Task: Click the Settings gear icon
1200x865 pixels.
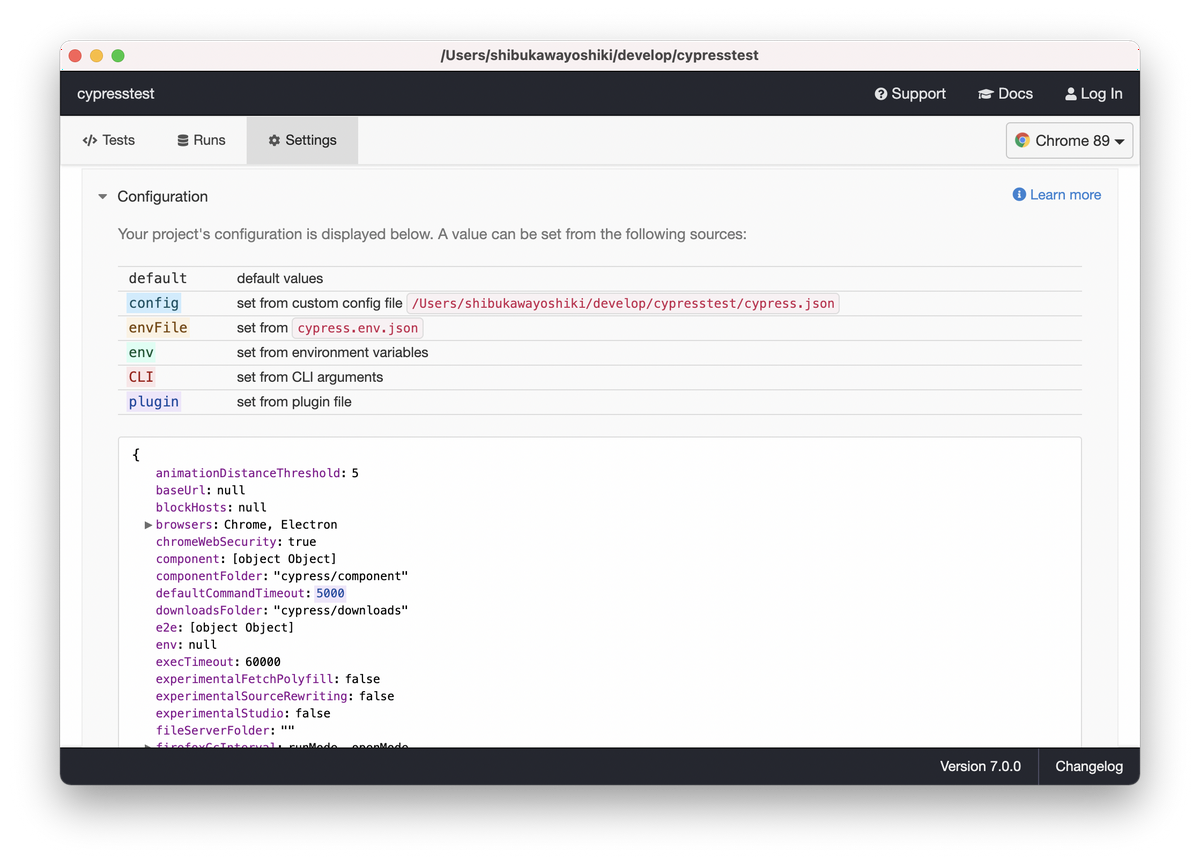Action: [274, 140]
